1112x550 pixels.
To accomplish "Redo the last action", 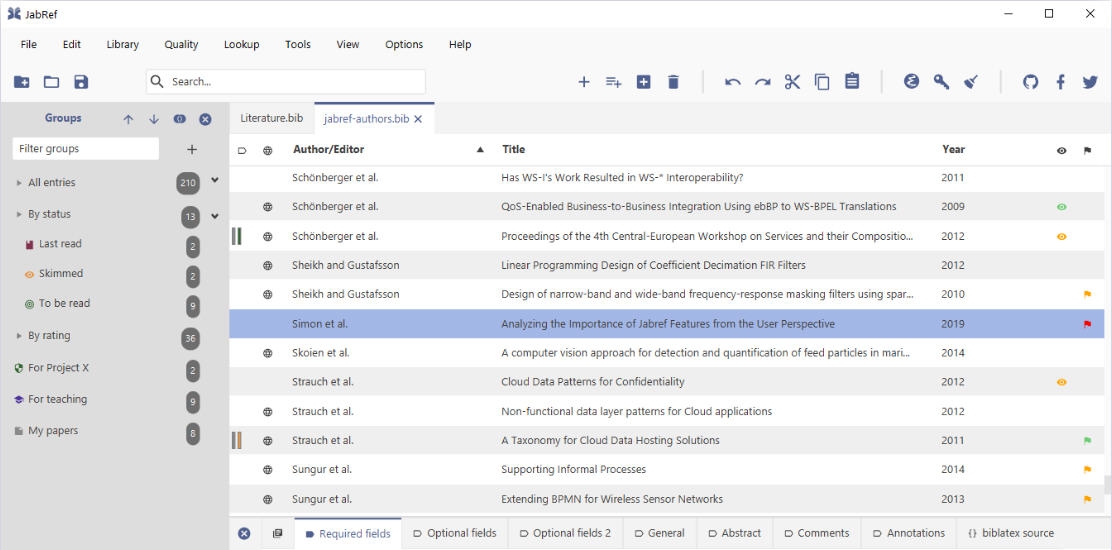I will pyautogui.click(x=762, y=82).
